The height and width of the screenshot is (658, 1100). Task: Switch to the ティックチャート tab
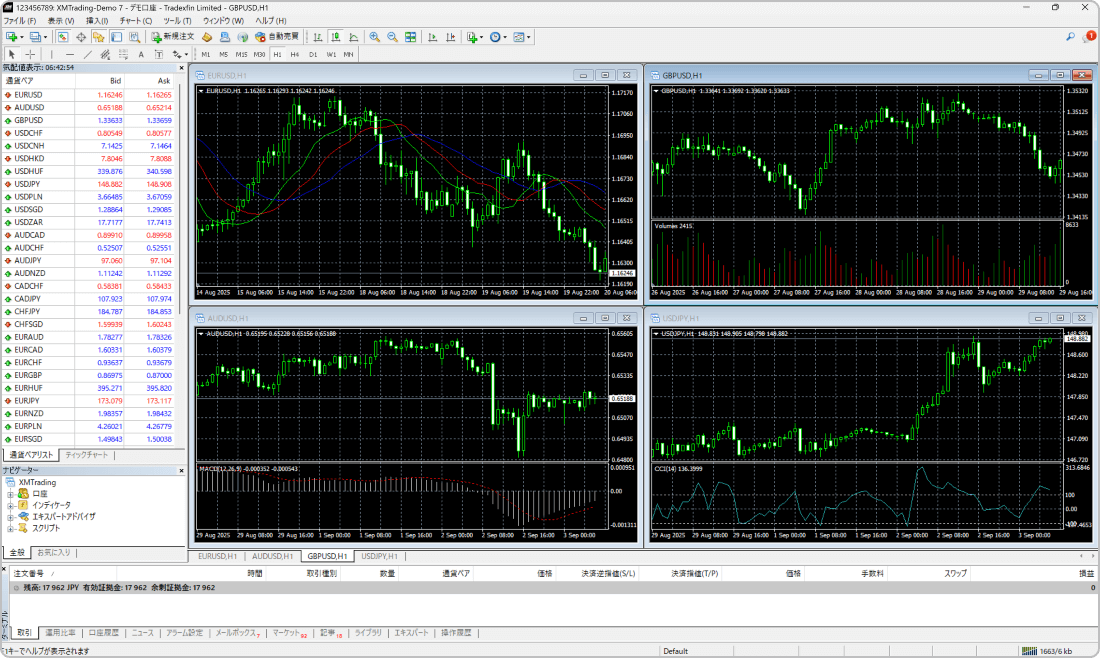coord(87,455)
